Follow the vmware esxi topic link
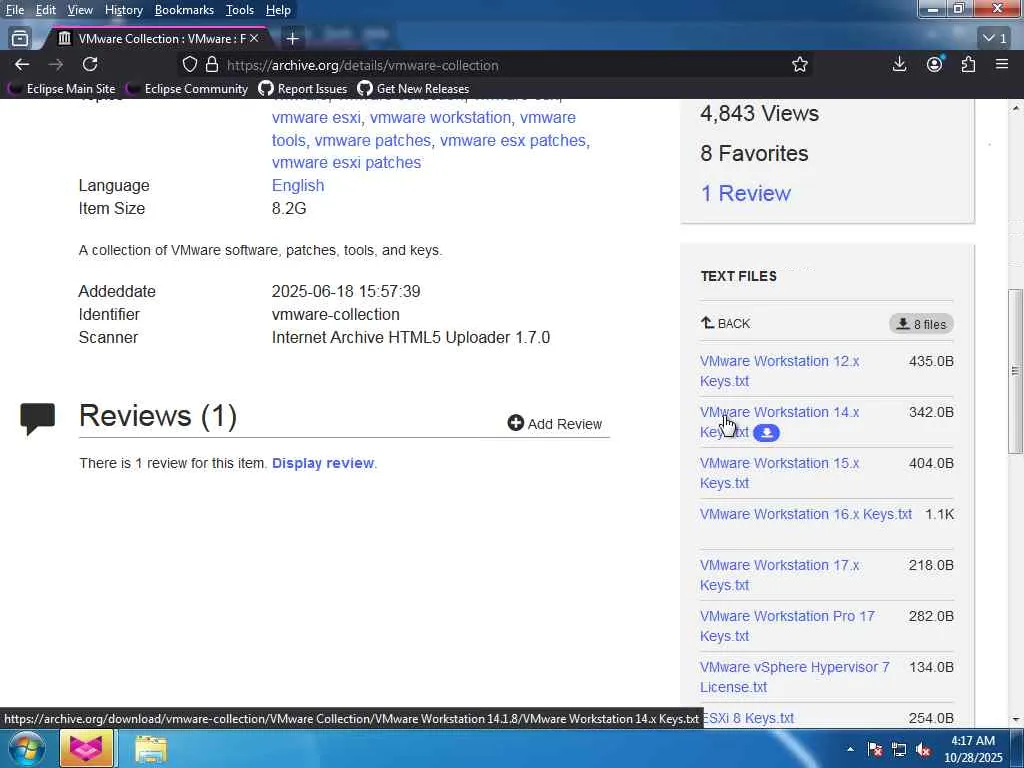The image size is (1024, 768). (x=316, y=118)
